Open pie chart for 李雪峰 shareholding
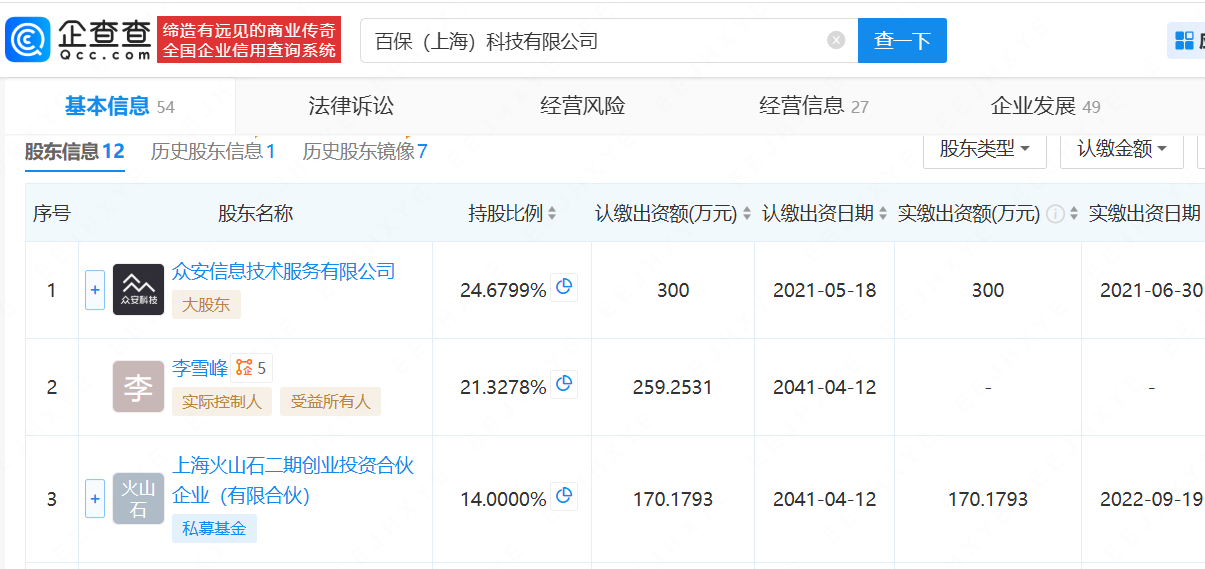Image resolution: width=1205 pixels, height=569 pixels. (564, 385)
